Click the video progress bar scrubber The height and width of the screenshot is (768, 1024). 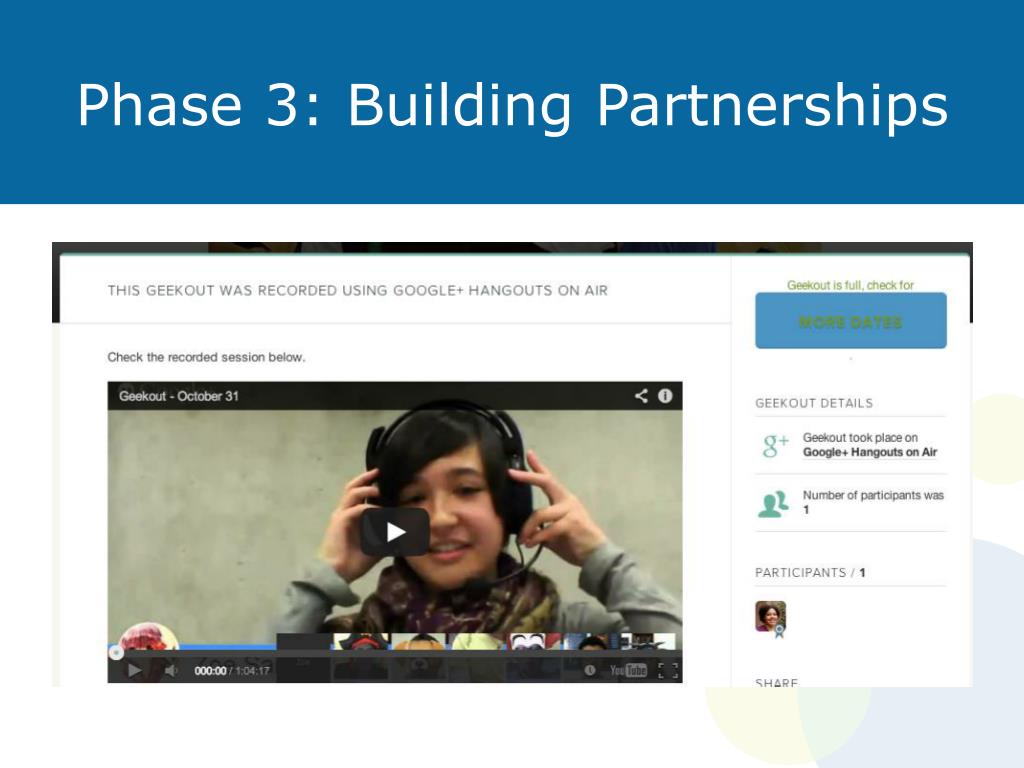tap(116, 652)
